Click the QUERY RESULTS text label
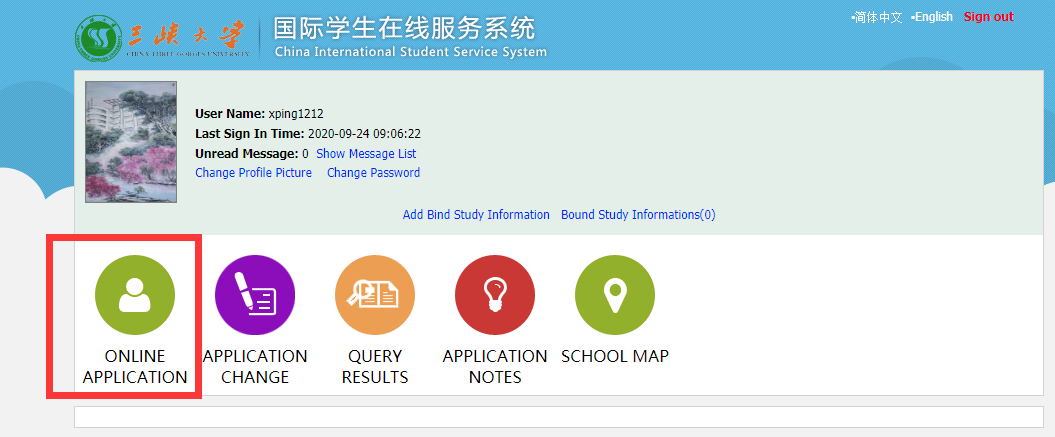Screen dimensions: 1055x437 click(375, 367)
